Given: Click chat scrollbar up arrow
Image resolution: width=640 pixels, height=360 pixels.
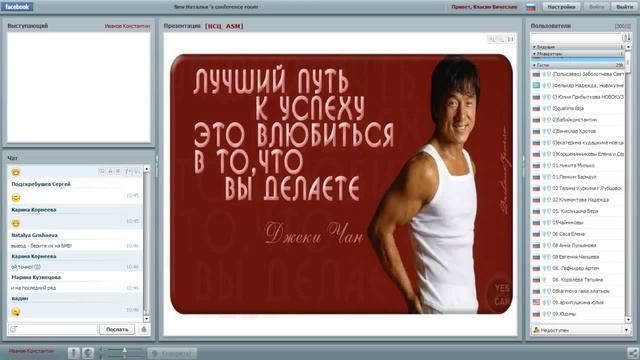Looking at the screenshot, I should point(147,169).
